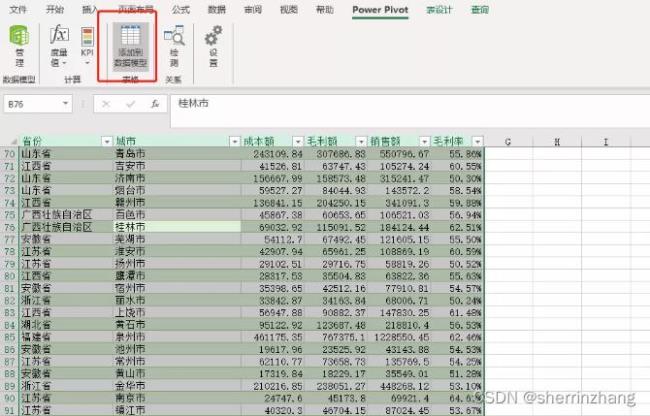Screen dimensions: 650x416
Task: Select column header I
Action: 606,142
